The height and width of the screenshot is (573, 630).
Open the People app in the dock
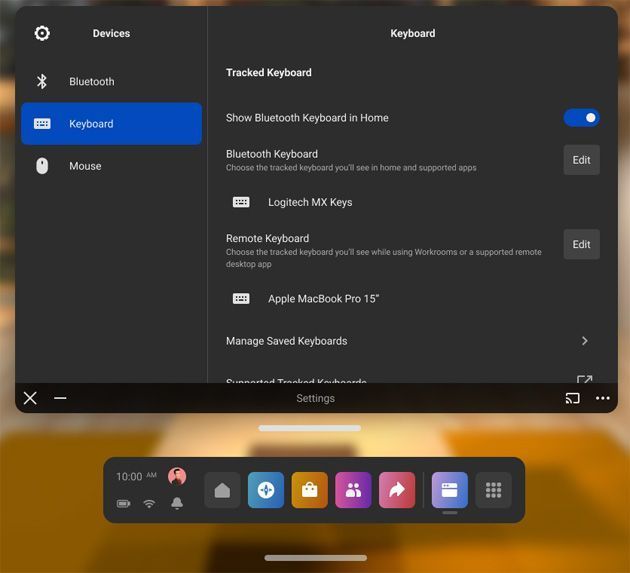(353, 490)
